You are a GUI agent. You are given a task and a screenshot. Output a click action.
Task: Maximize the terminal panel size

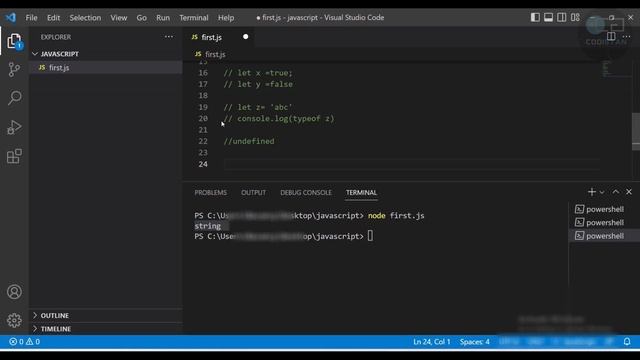616,192
